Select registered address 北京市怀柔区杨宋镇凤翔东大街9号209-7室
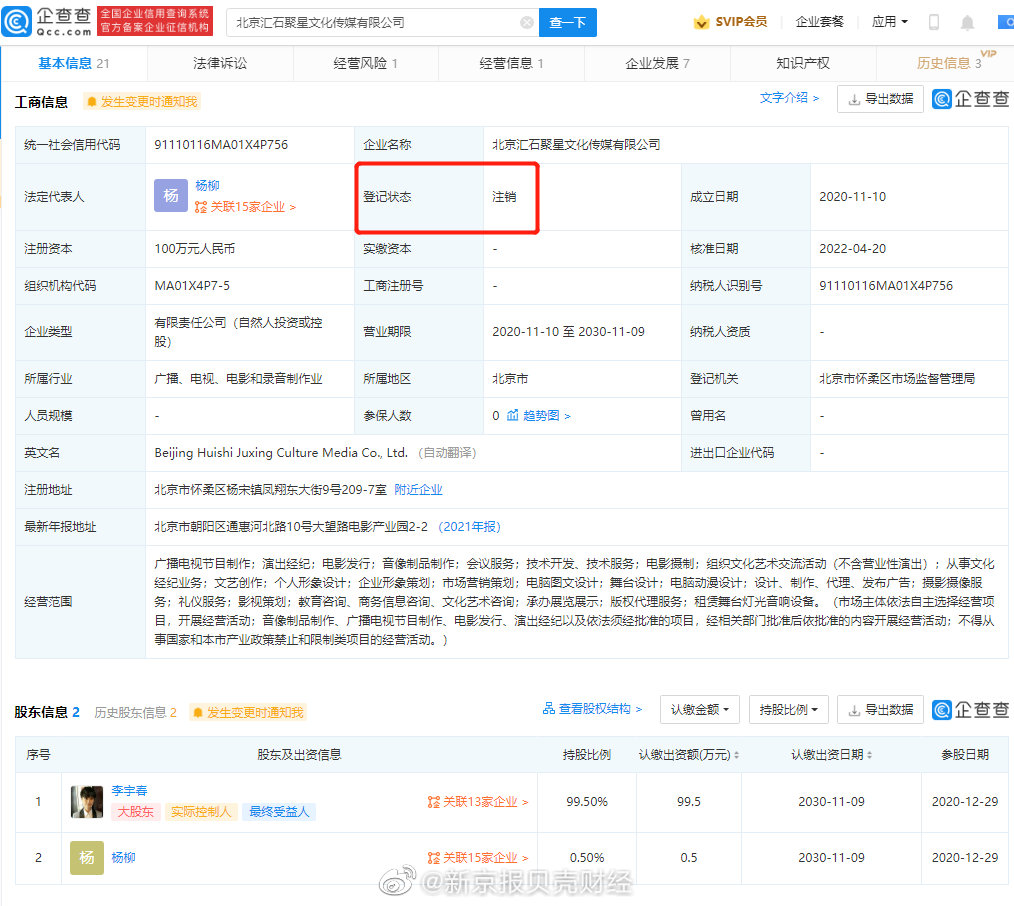This screenshot has height=906, width=1014. pos(270,490)
